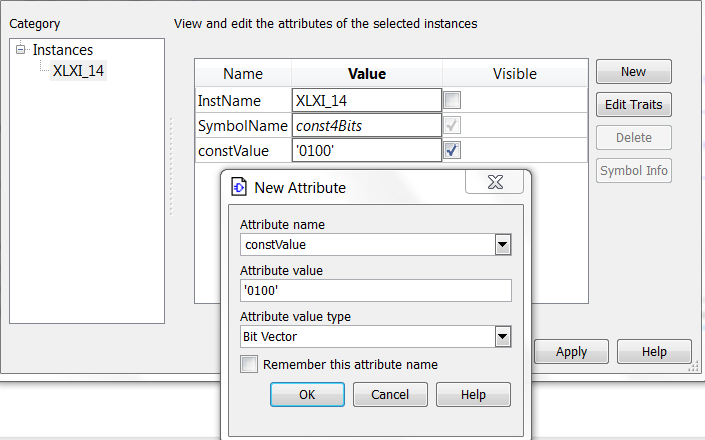Image resolution: width=705 pixels, height=440 pixels.
Task: Click the New Attribute dialog title icon
Action: [239, 187]
